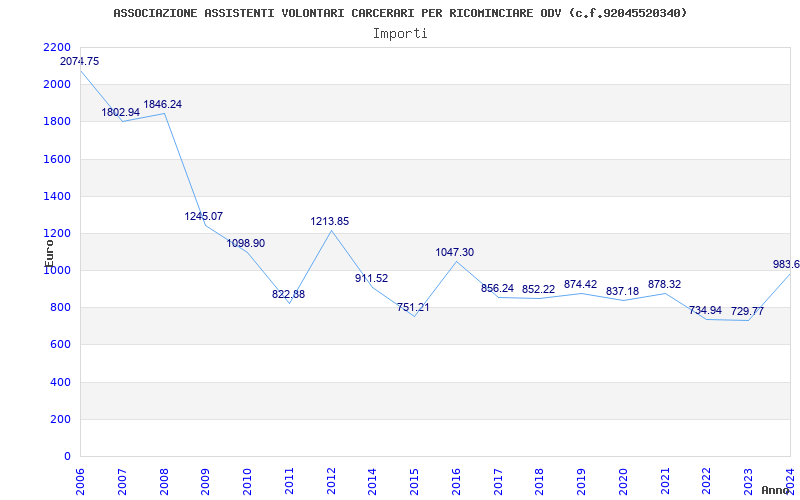
Task: Click the x-axis year 2014
Action: tap(372, 481)
